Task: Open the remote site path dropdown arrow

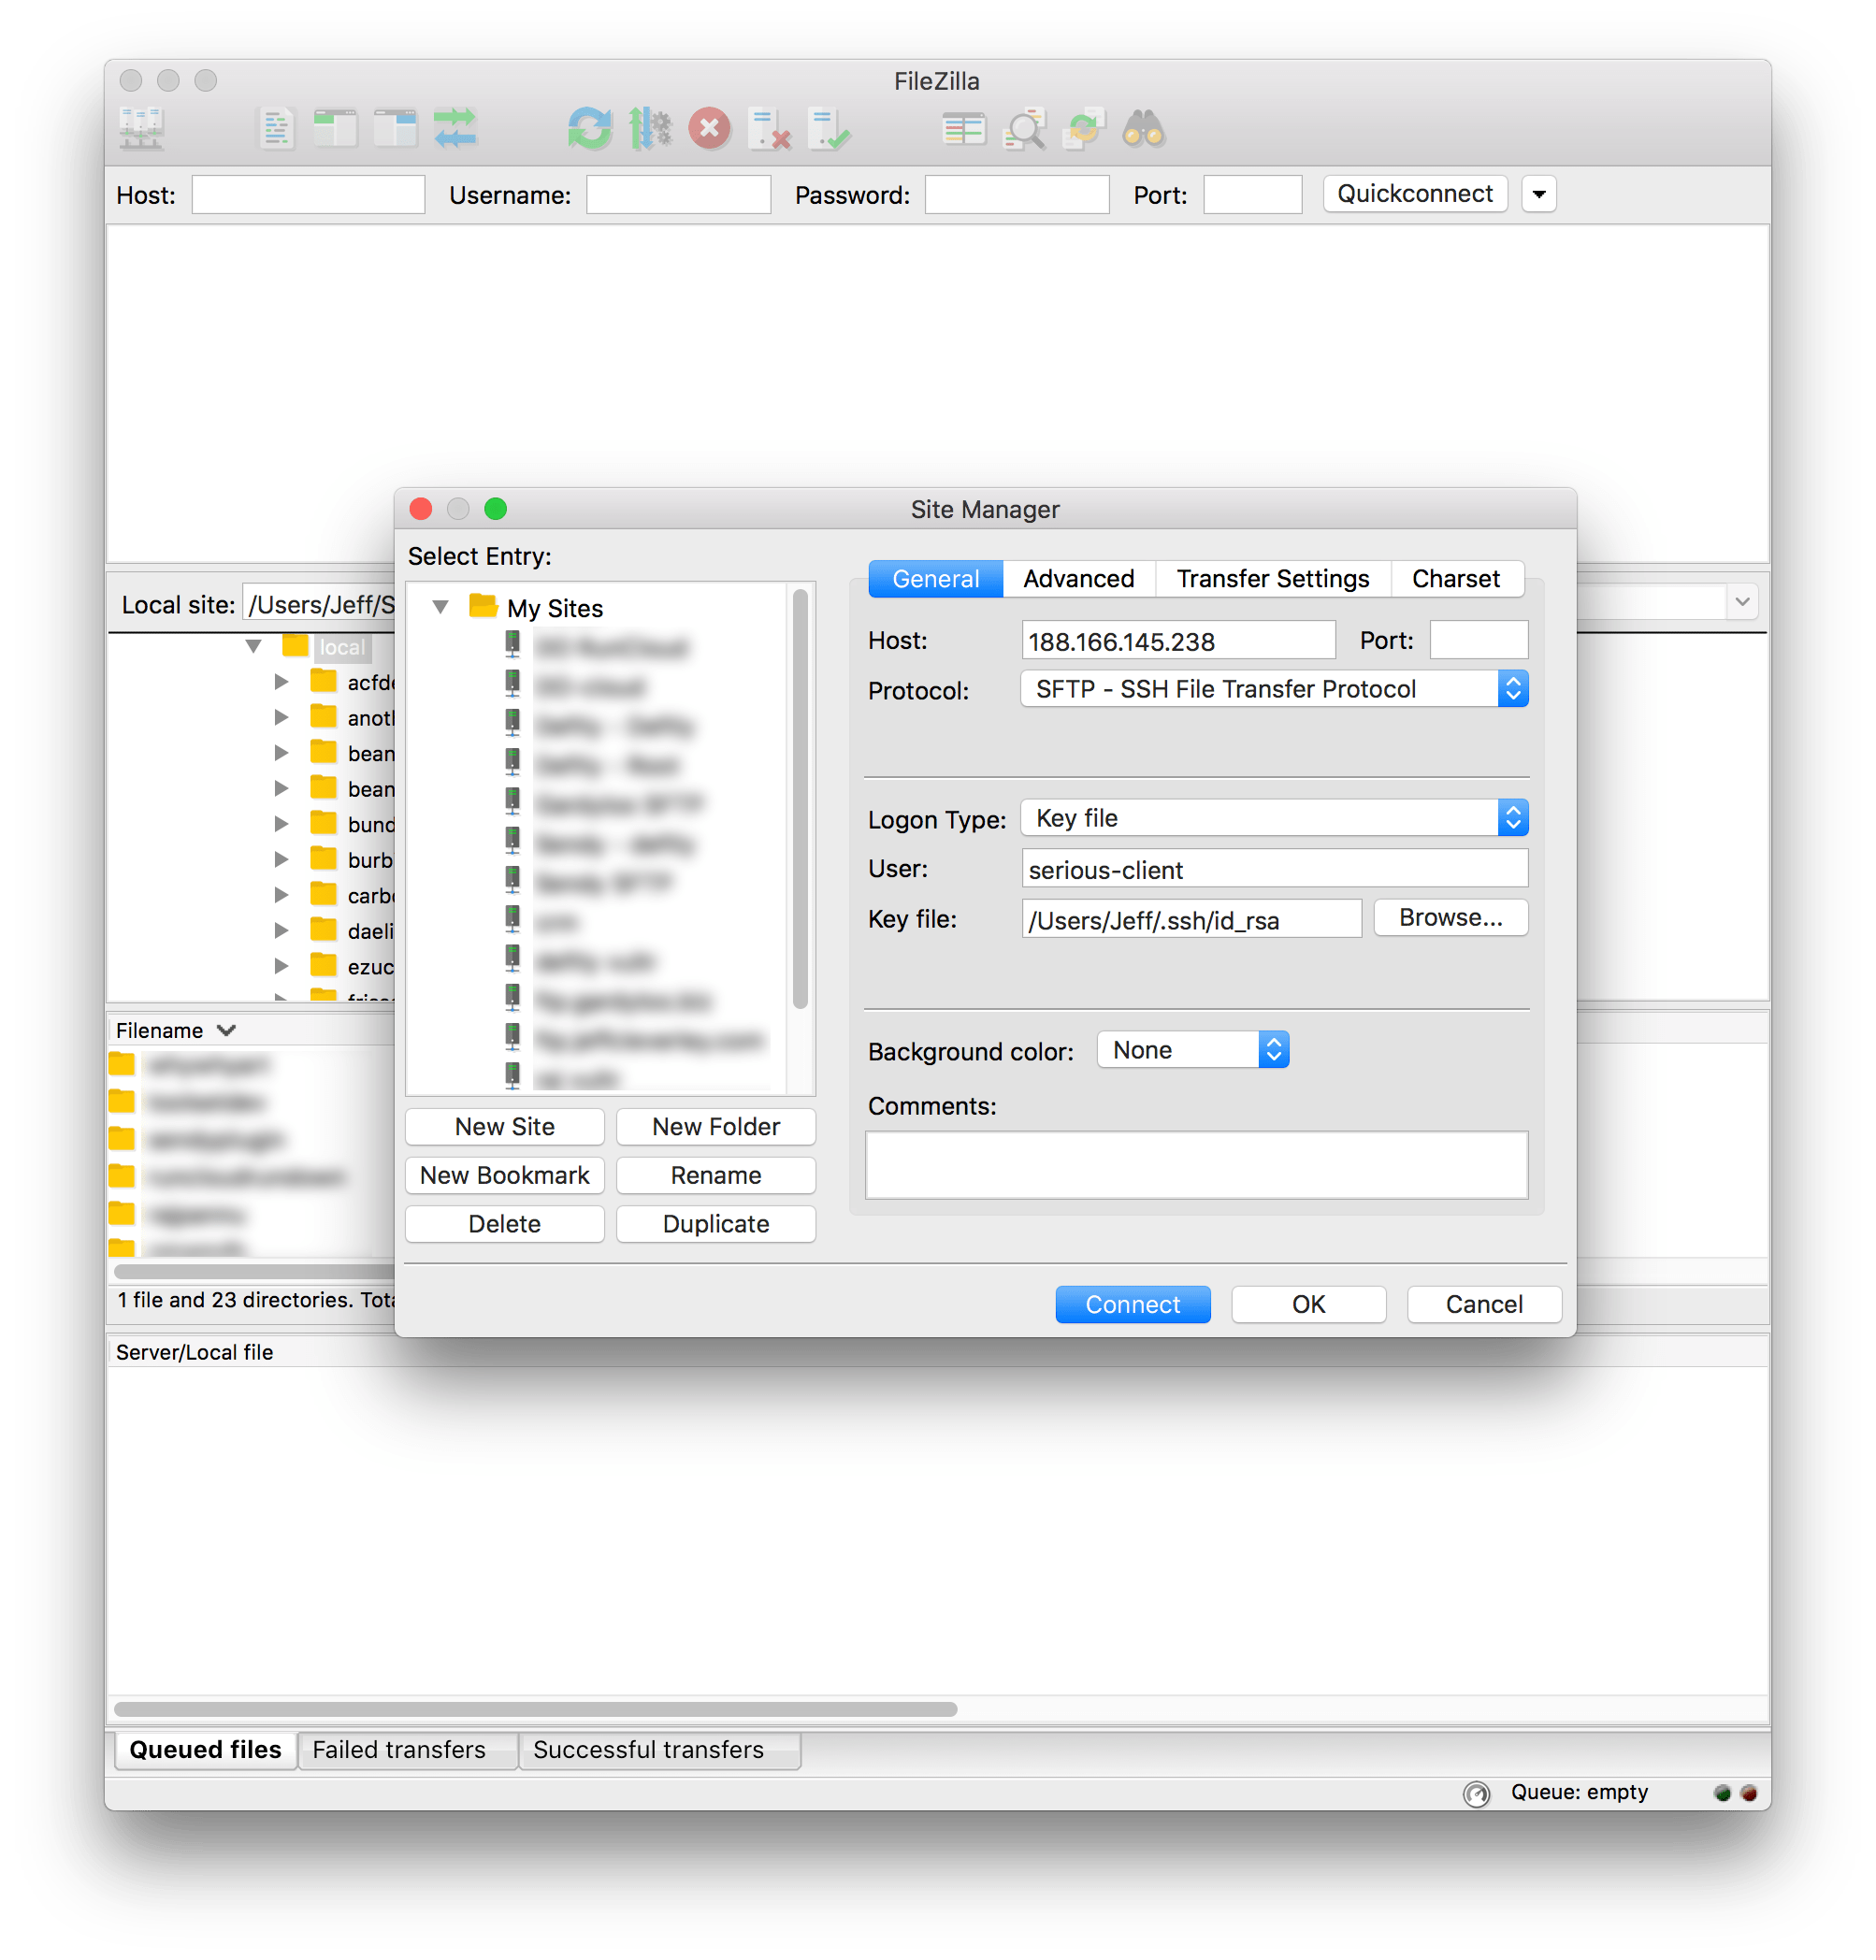Action: 1742,602
